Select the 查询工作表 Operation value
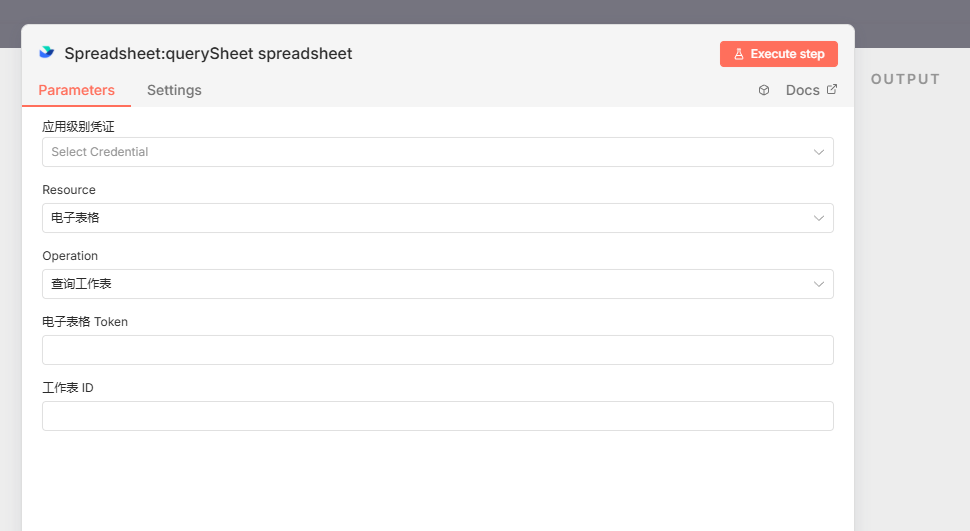Viewport: 970px width, 531px height. (82, 284)
